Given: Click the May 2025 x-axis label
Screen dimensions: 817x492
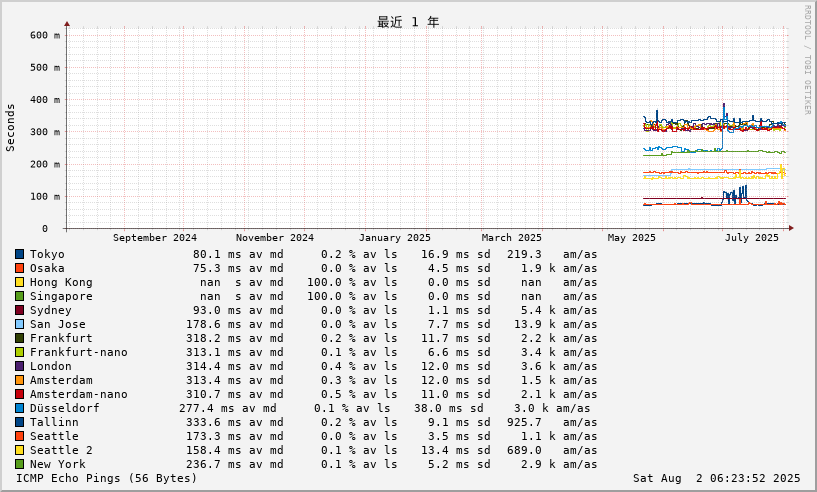Looking at the screenshot, I should point(632,238).
